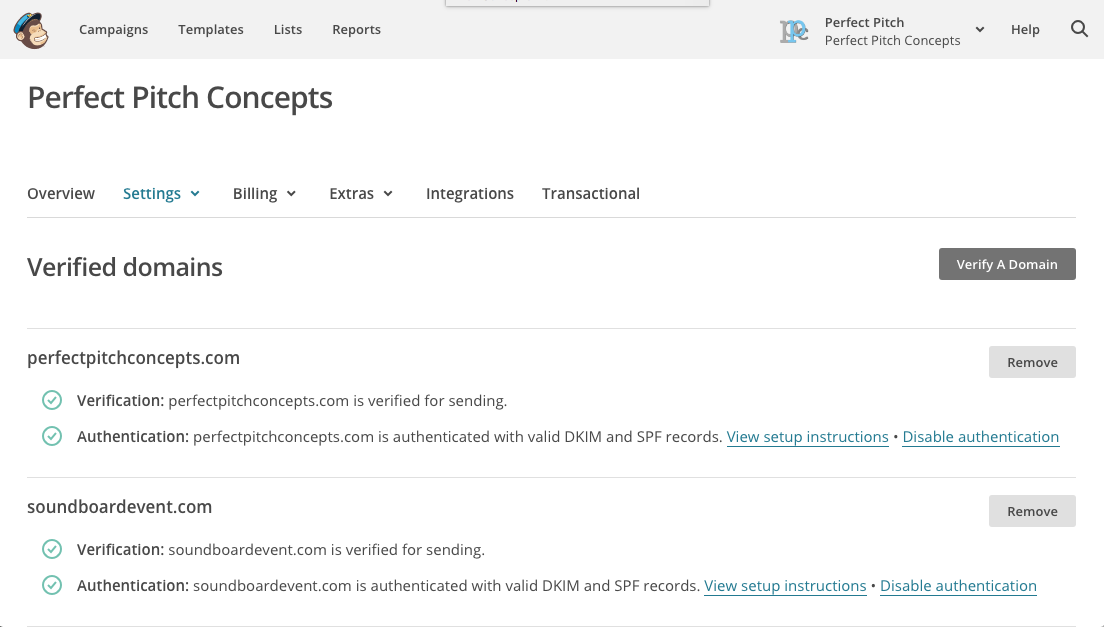This screenshot has height=627, width=1104.
Task: Select the Overview tab
Action: pyautogui.click(x=61, y=194)
